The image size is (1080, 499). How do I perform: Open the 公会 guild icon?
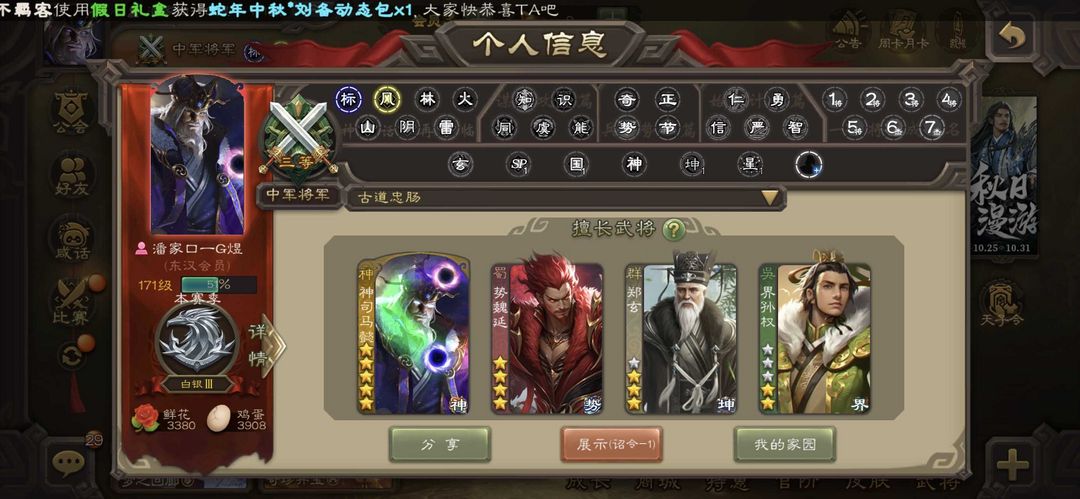coord(72,112)
